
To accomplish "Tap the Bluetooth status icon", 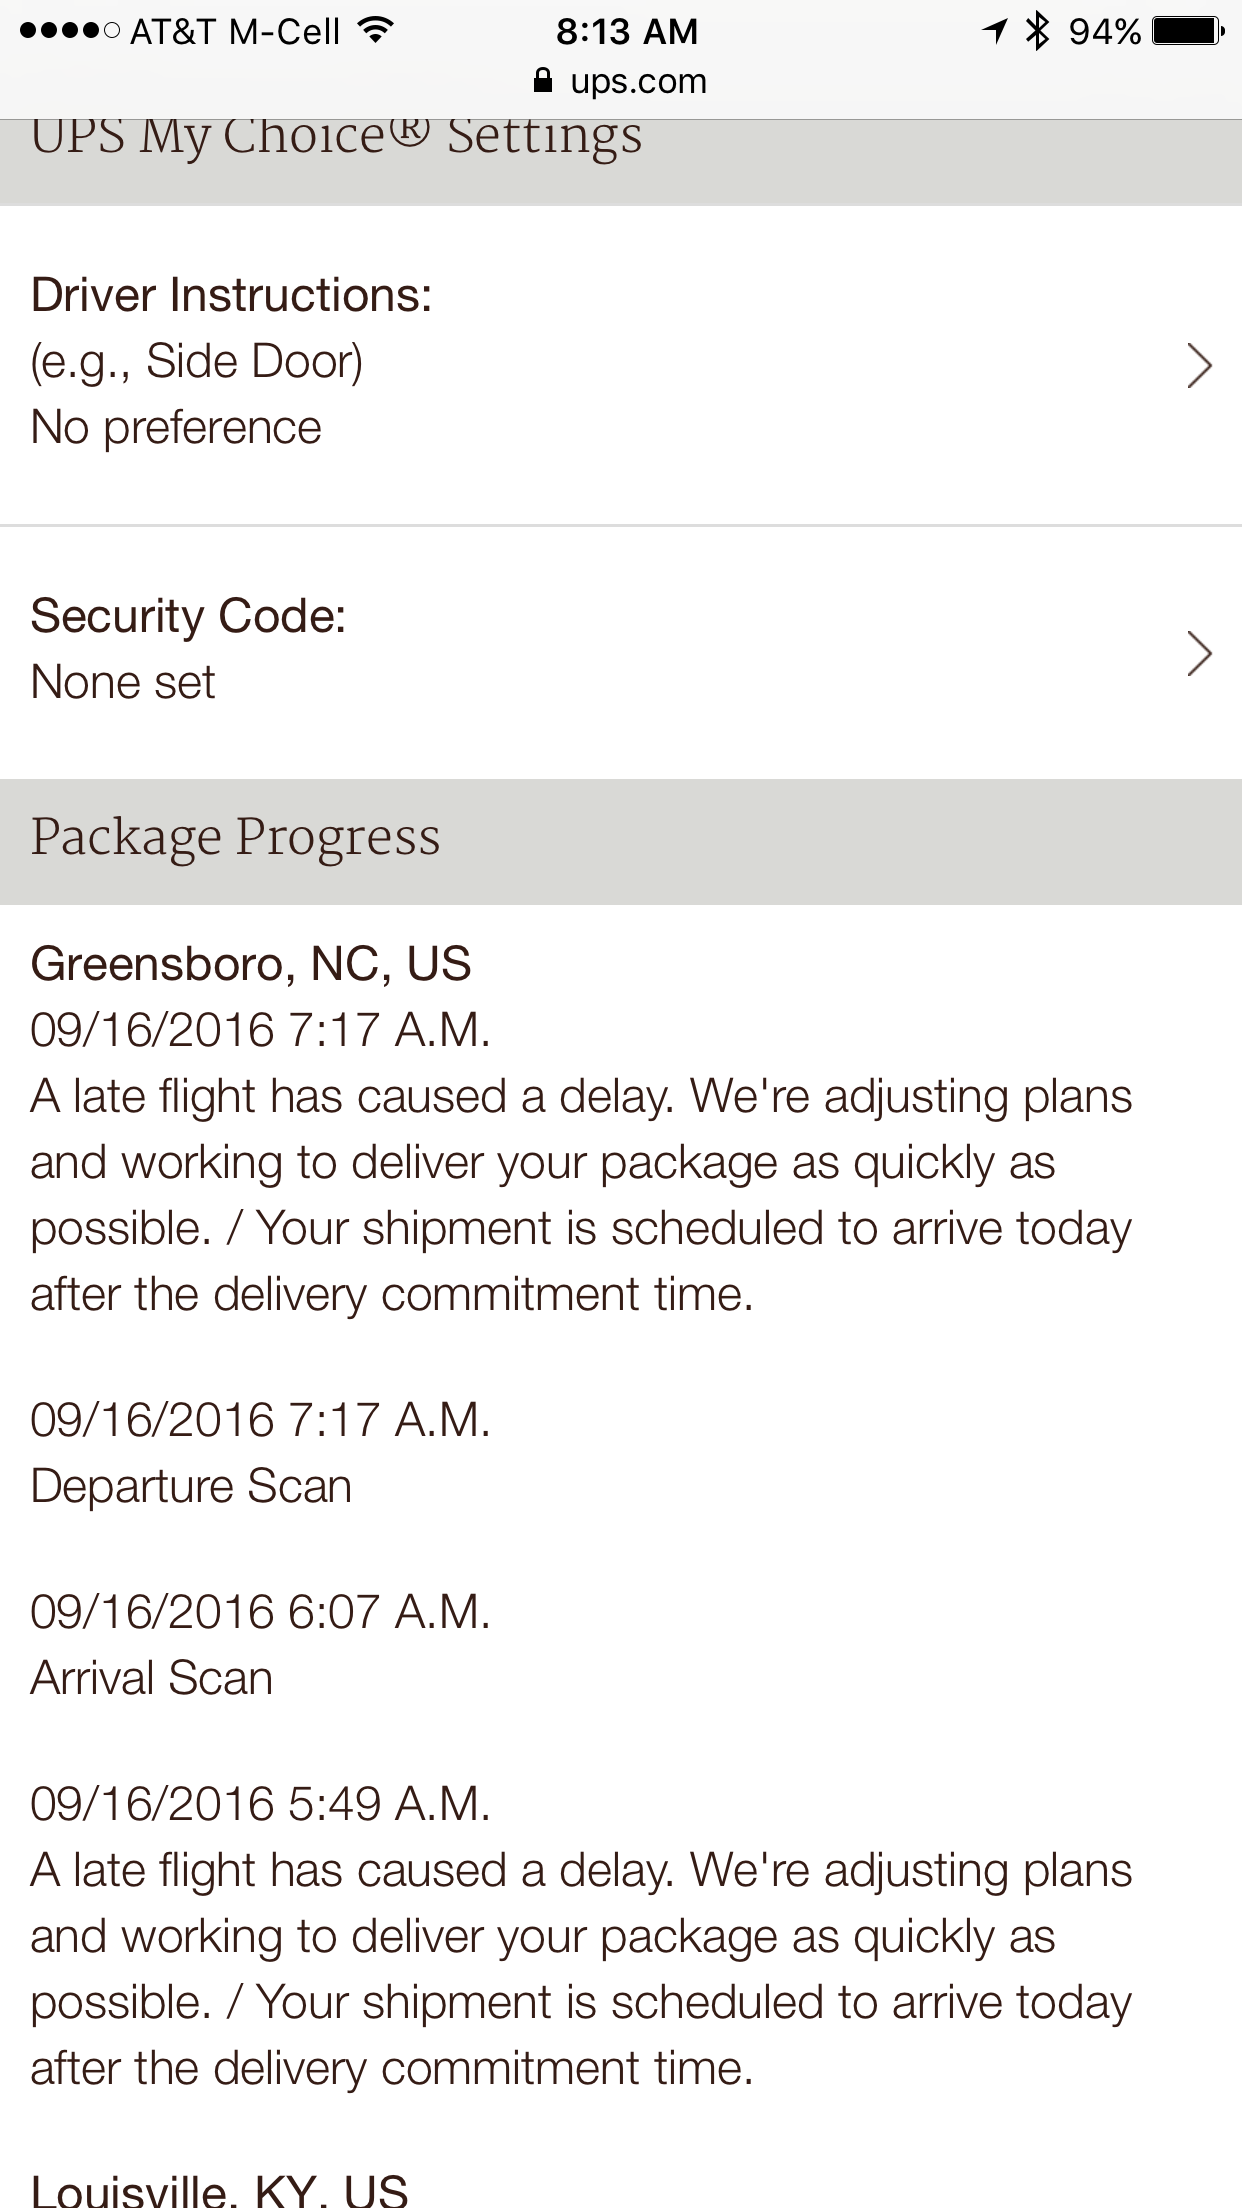I will 1038,31.
